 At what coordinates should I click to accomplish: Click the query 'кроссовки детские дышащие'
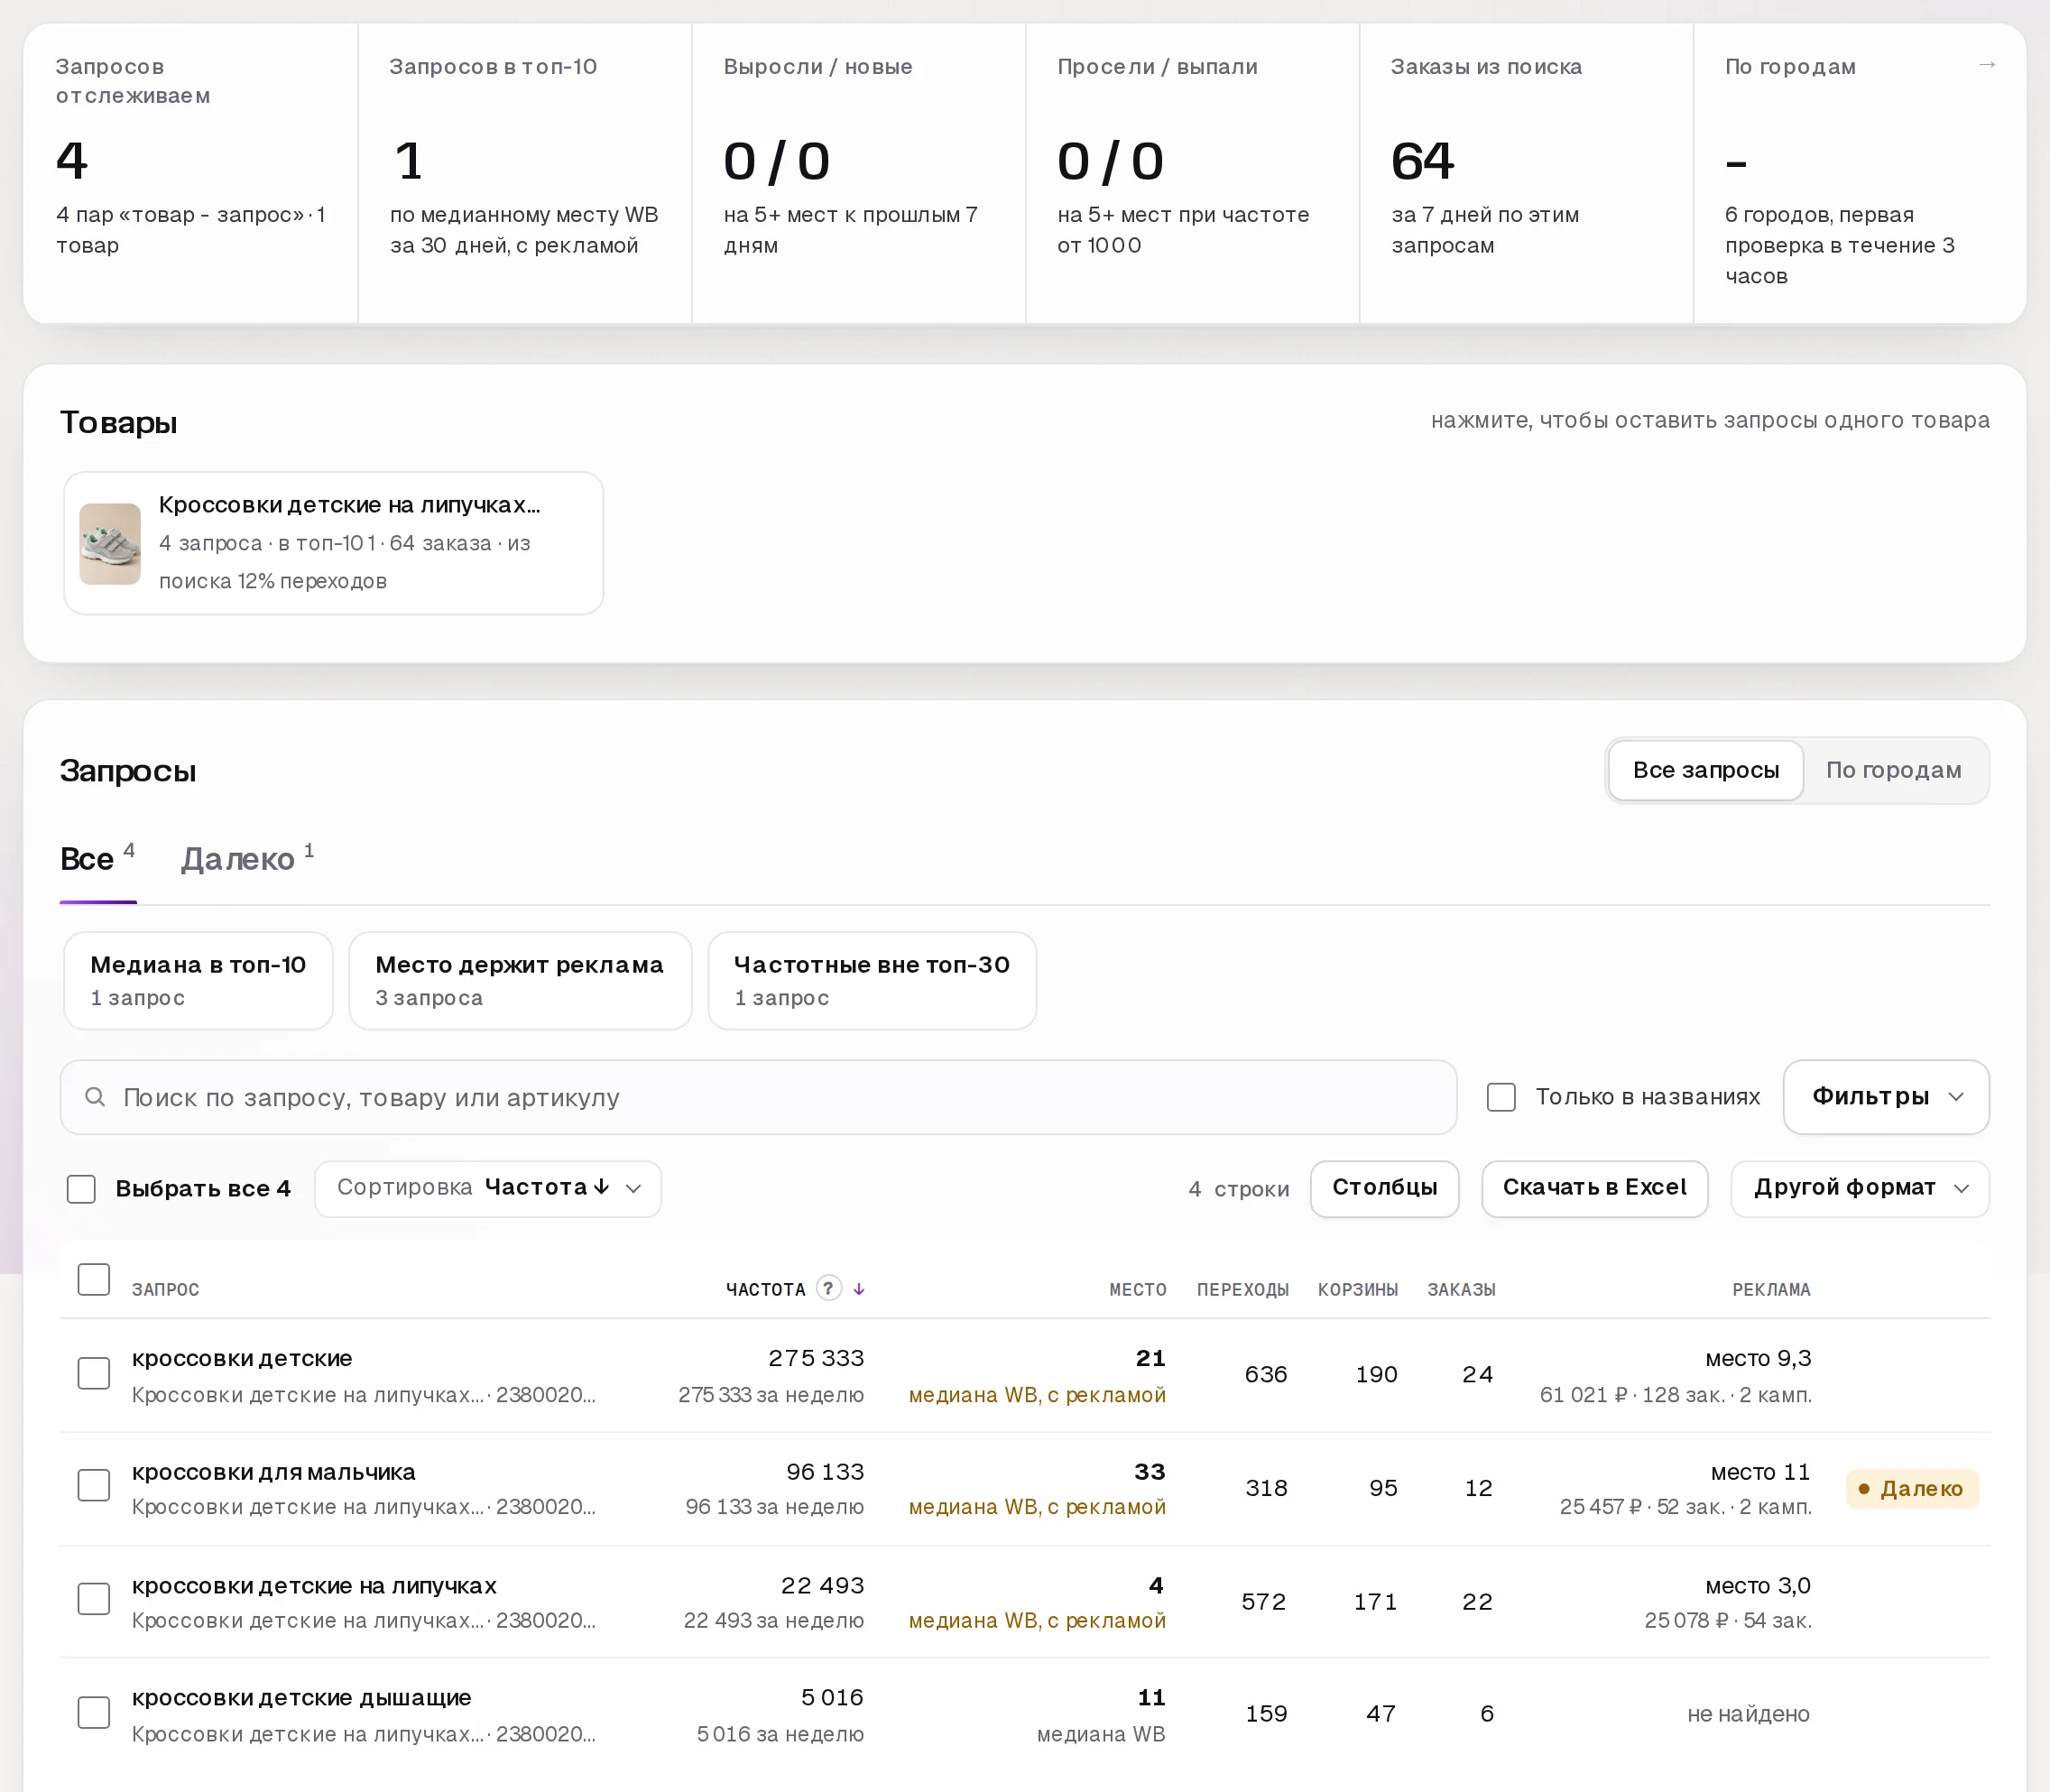tap(301, 1698)
